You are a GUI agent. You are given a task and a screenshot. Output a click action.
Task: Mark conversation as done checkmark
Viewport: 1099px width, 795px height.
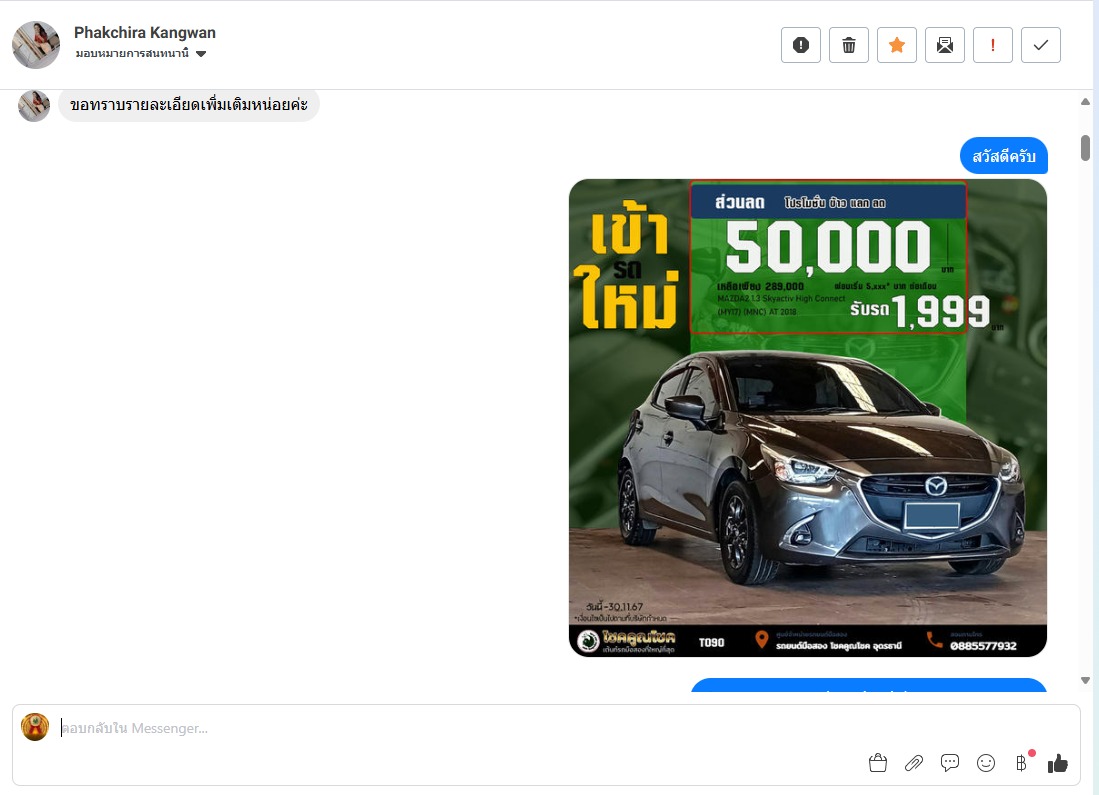pyautogui.click(x=1041, y=46)
